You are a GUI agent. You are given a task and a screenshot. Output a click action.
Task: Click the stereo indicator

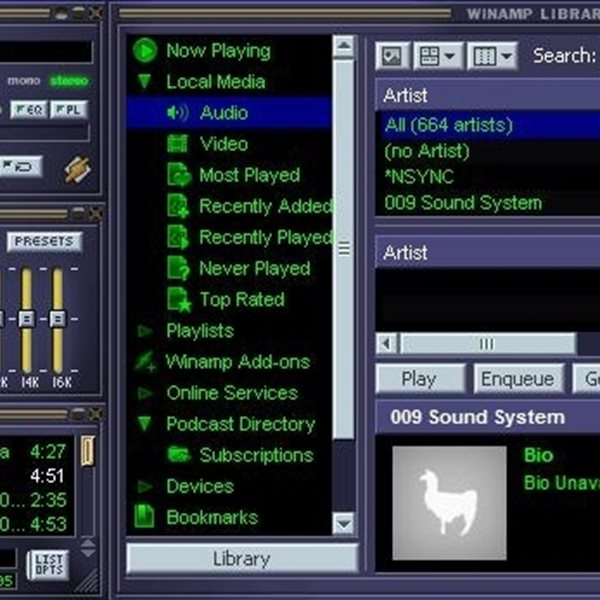point(69,81)
